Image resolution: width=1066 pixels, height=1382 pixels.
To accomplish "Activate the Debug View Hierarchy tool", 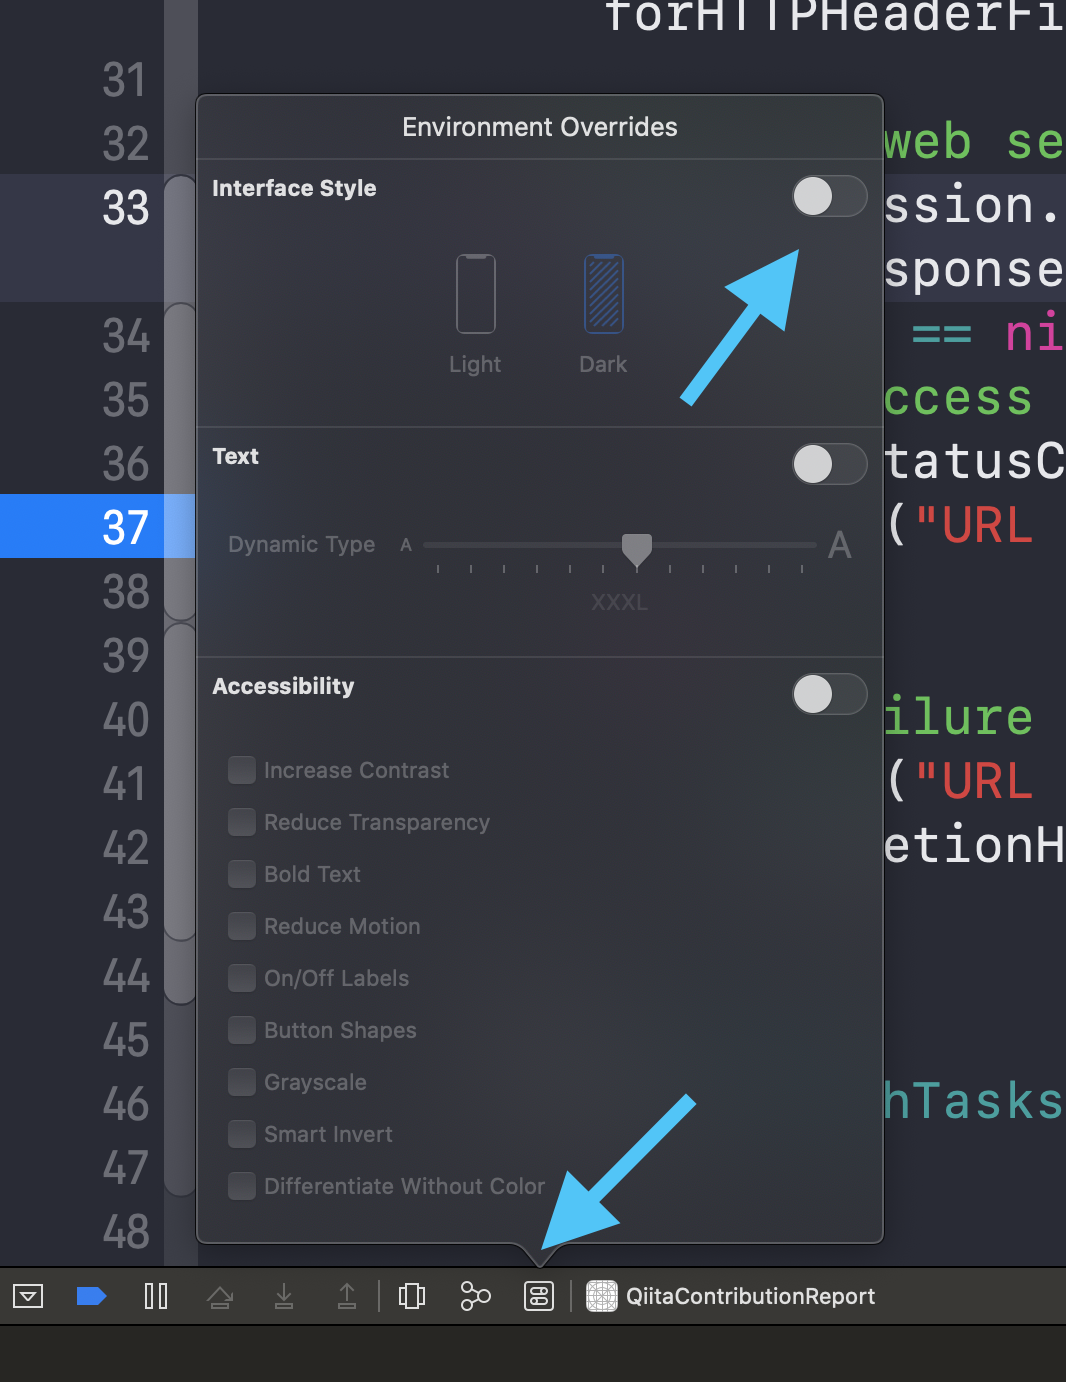I will (411, 1297).
